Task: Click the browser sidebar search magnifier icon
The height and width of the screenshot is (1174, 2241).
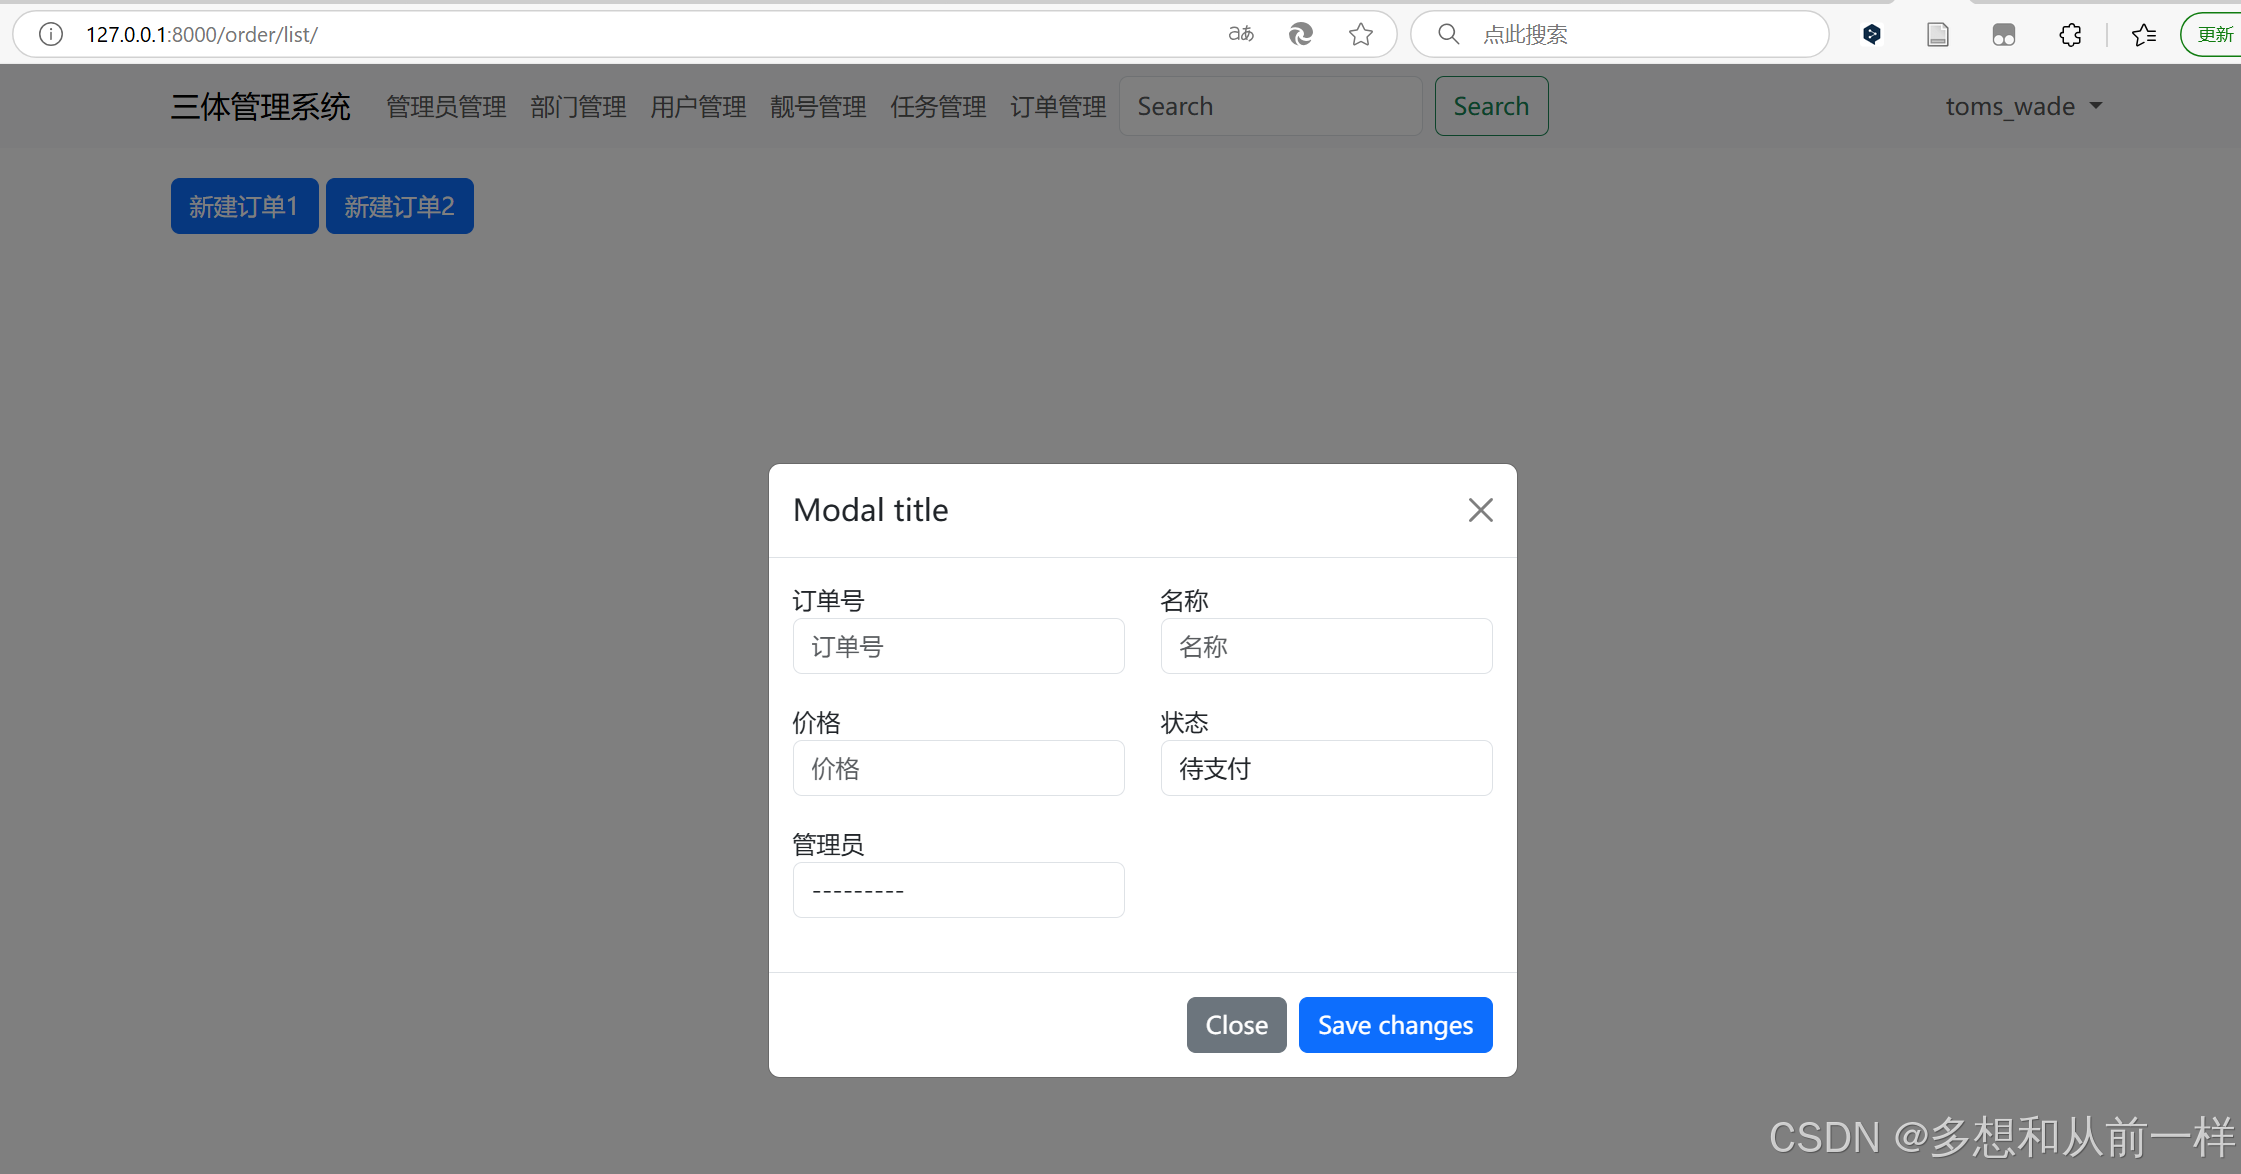Action: [1448, 34]
